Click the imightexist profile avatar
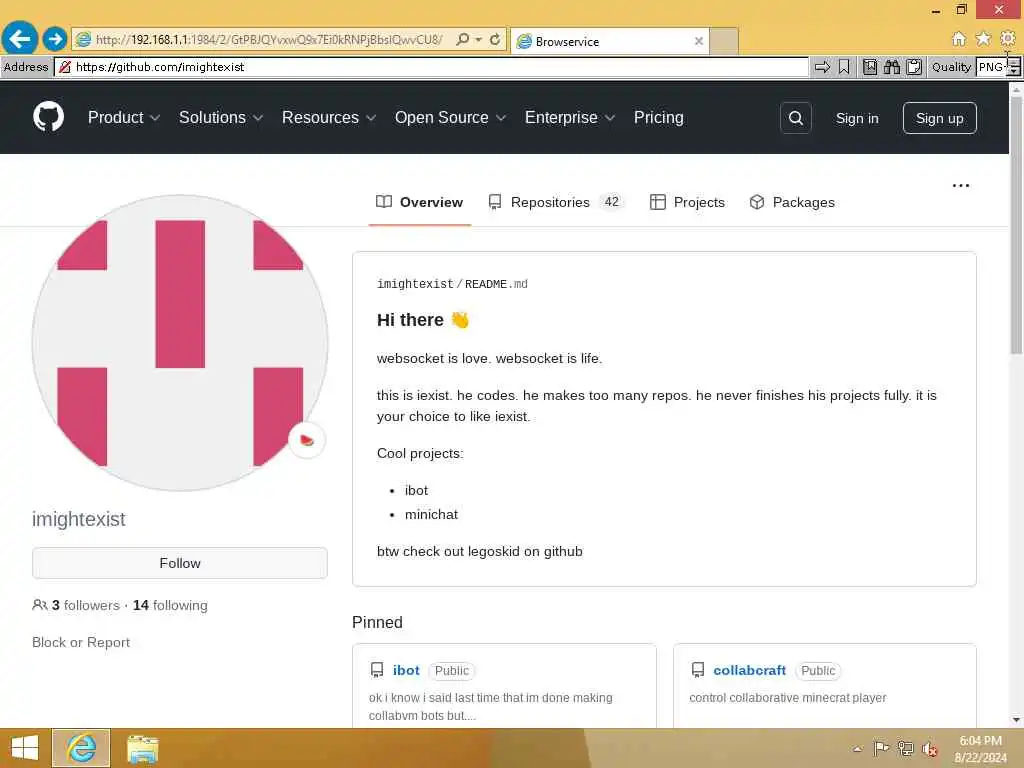Image resolution: width=1024 pixels, height=768 pixels. coord(180,343)
